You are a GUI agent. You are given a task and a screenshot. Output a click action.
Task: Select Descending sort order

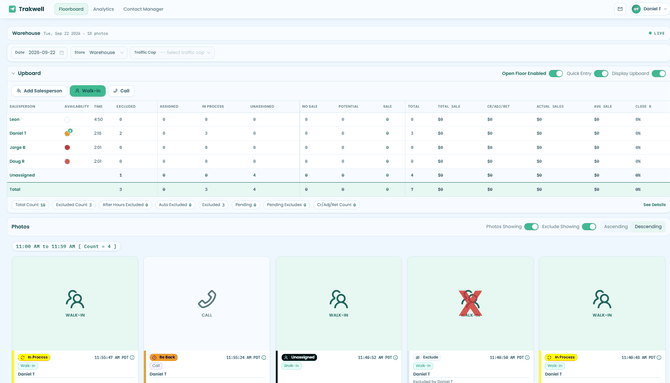[x=648, y=227]
